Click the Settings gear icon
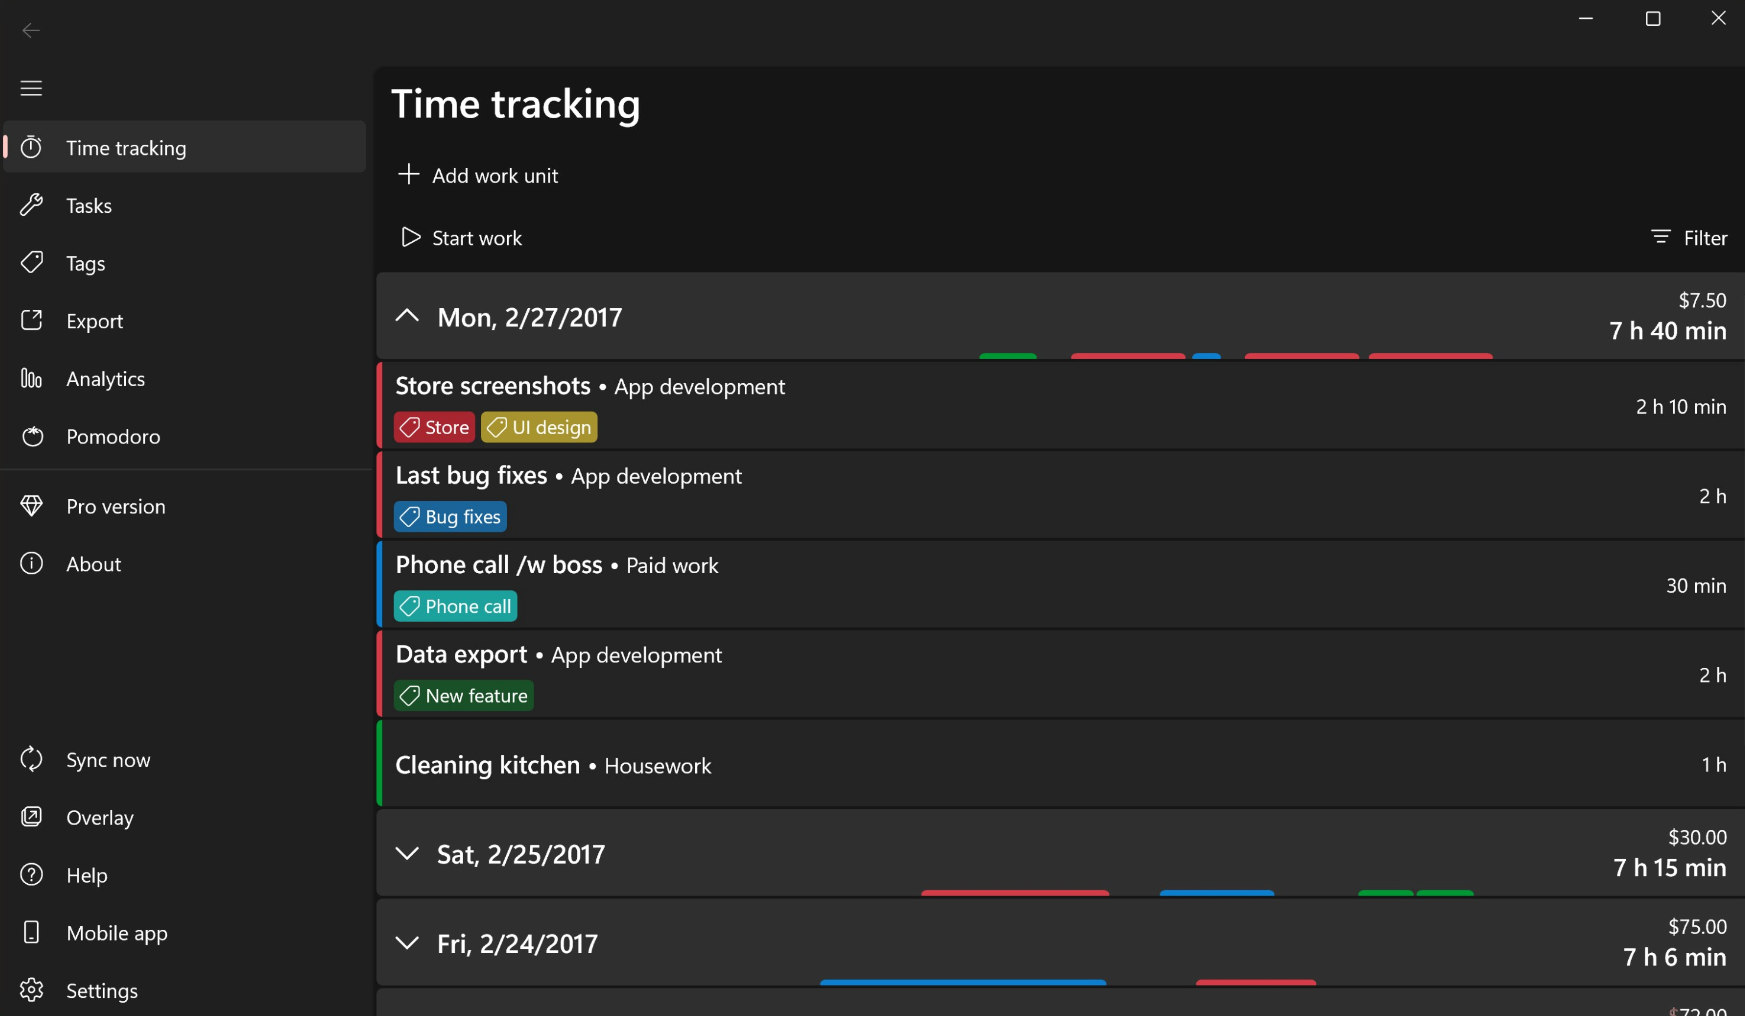The width and height of the screenshot is (1745, 1016). click(x=32, y=990)
